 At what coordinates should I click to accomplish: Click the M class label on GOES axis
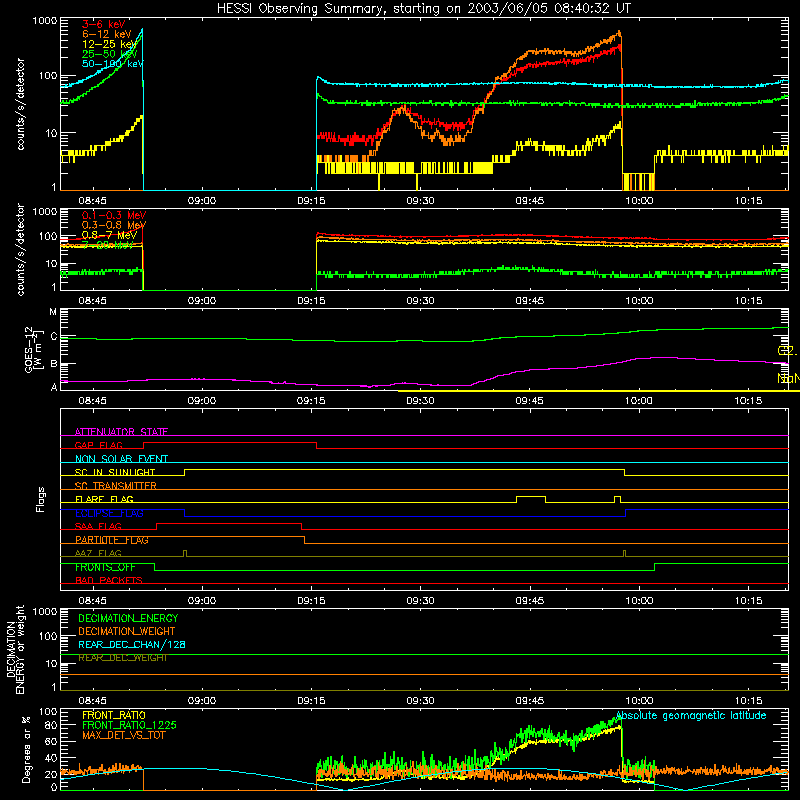[53, 312]
